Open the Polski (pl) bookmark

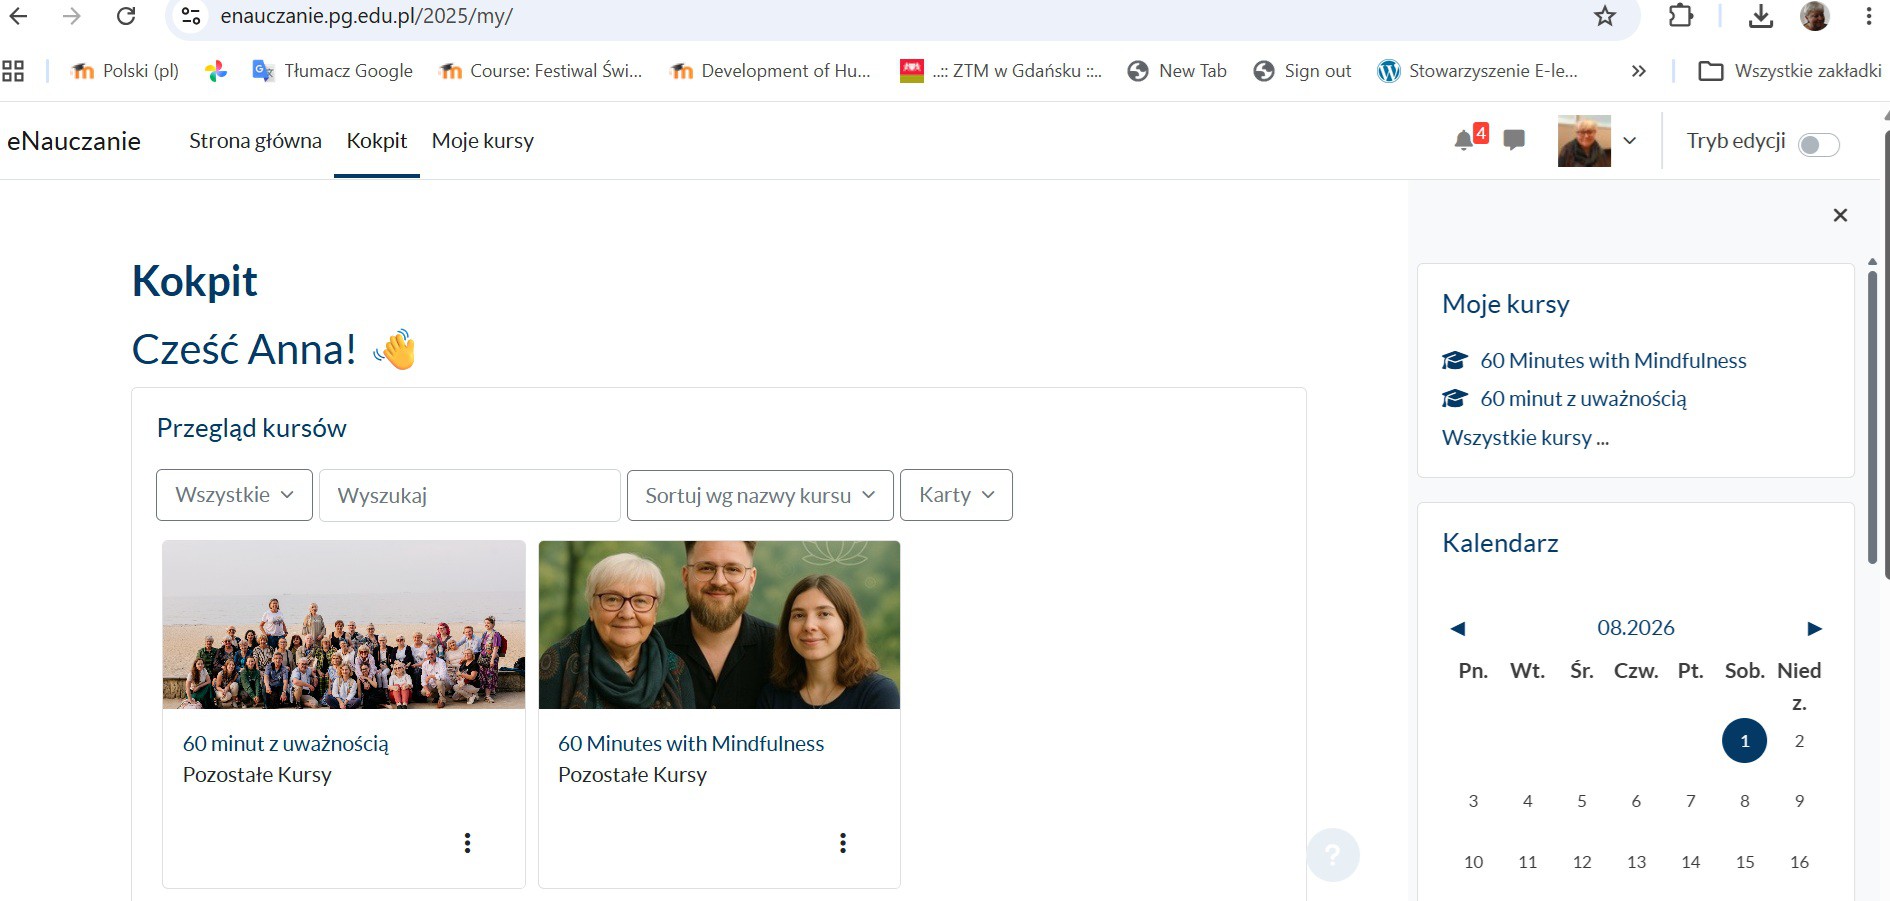(x=125, y=71)
